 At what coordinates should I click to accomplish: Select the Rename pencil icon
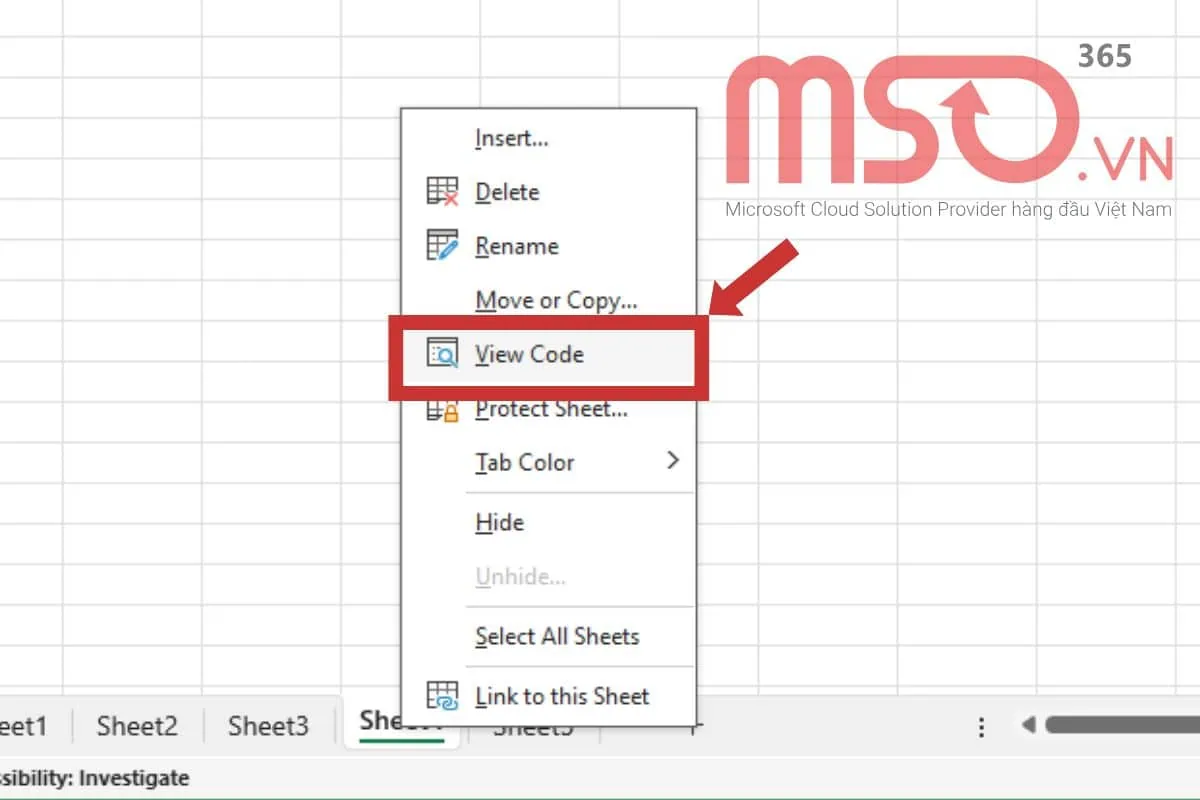[x=441, y=246]
